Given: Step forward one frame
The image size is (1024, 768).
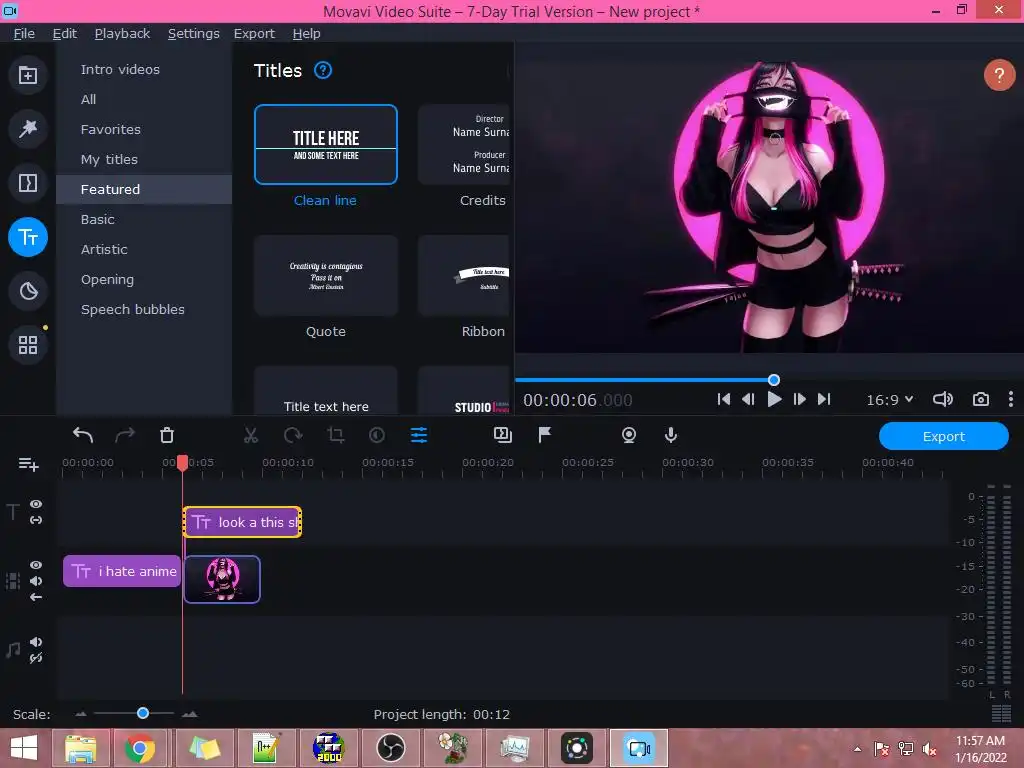Looking at the screenshot, I should [799, 399].
